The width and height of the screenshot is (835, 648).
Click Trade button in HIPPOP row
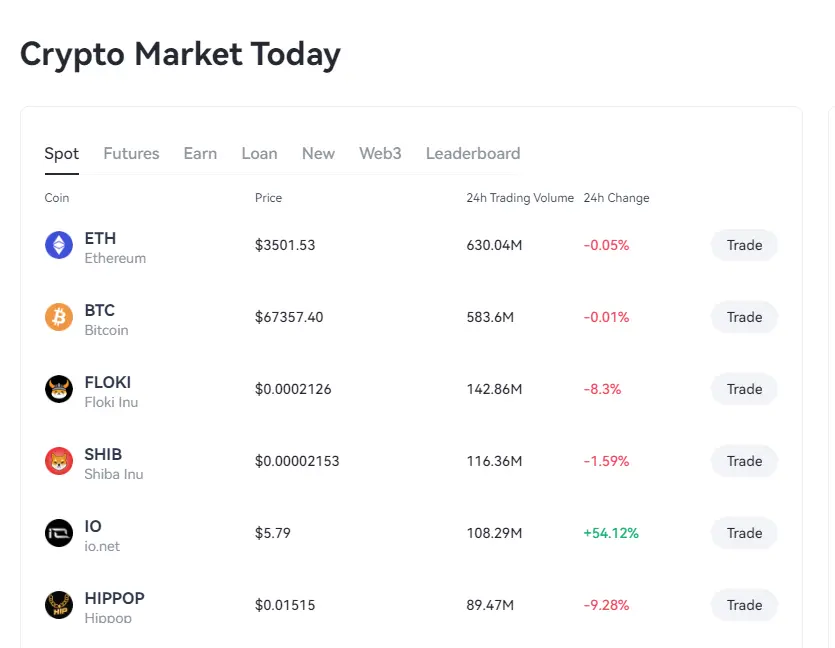click(x=744, y=605)
